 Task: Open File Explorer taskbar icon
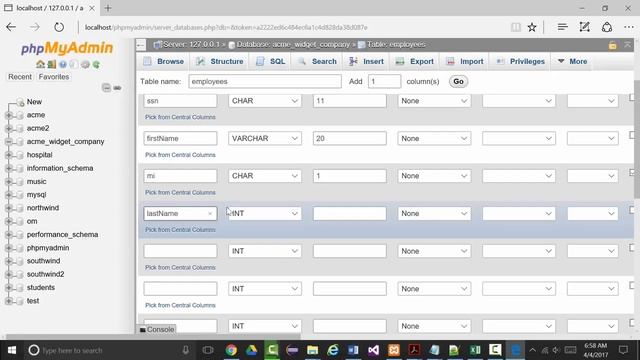click(x=313, y=350)
